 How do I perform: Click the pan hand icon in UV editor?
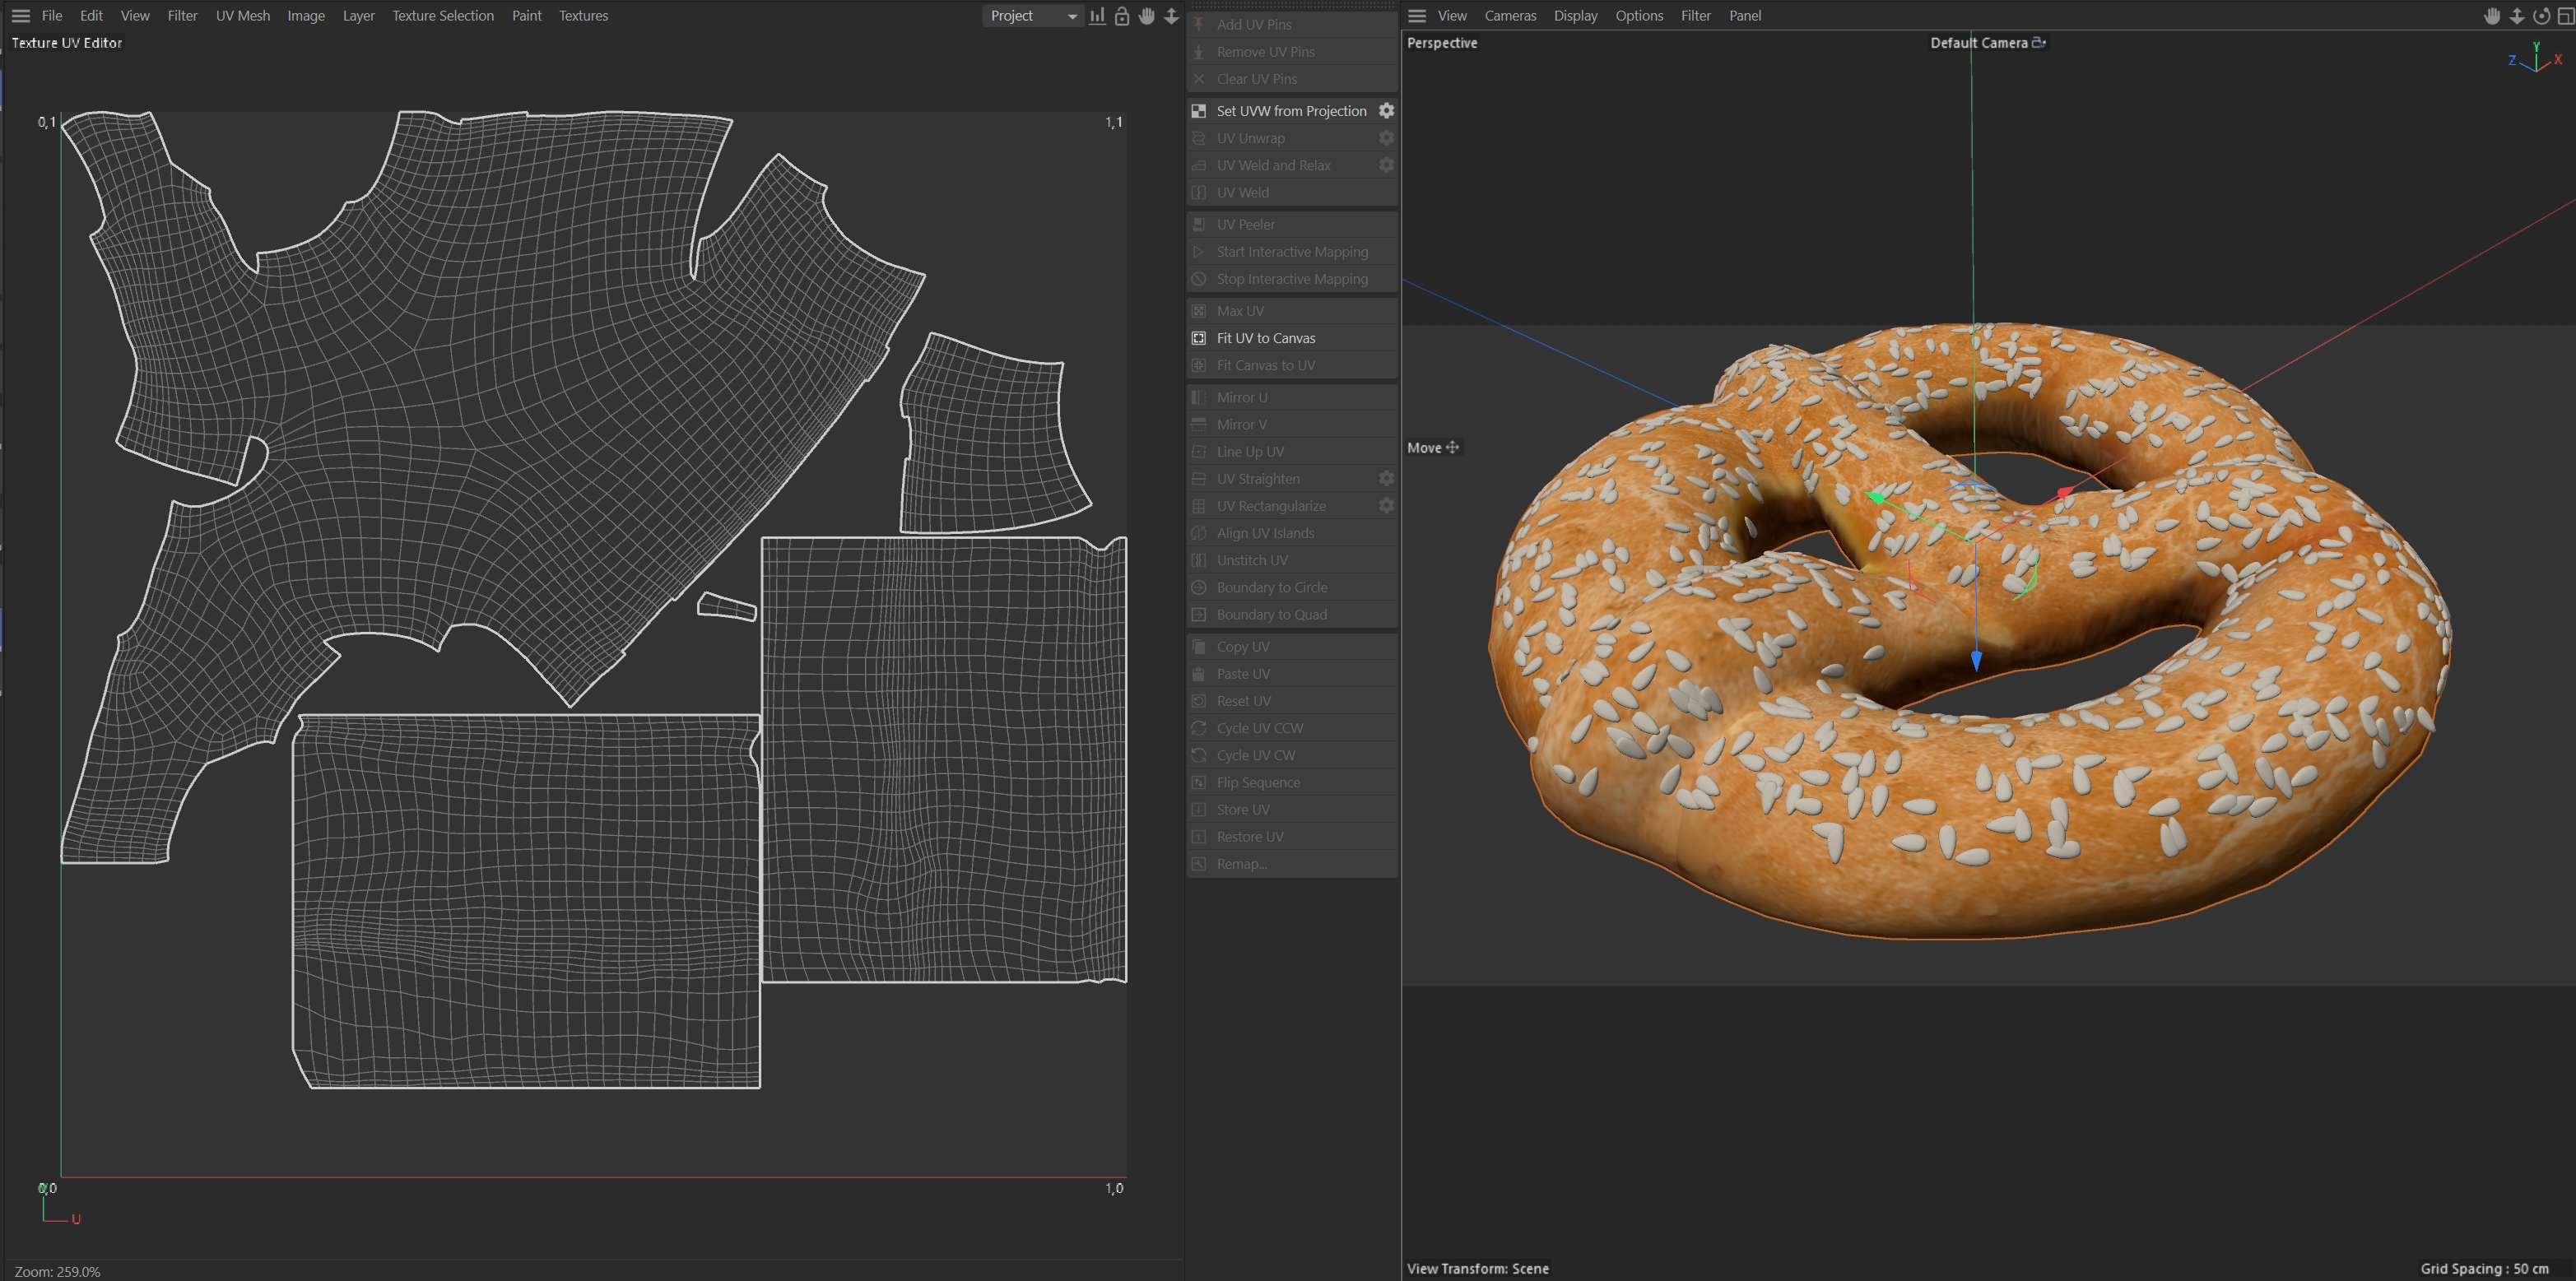(x=1146, y=16)
